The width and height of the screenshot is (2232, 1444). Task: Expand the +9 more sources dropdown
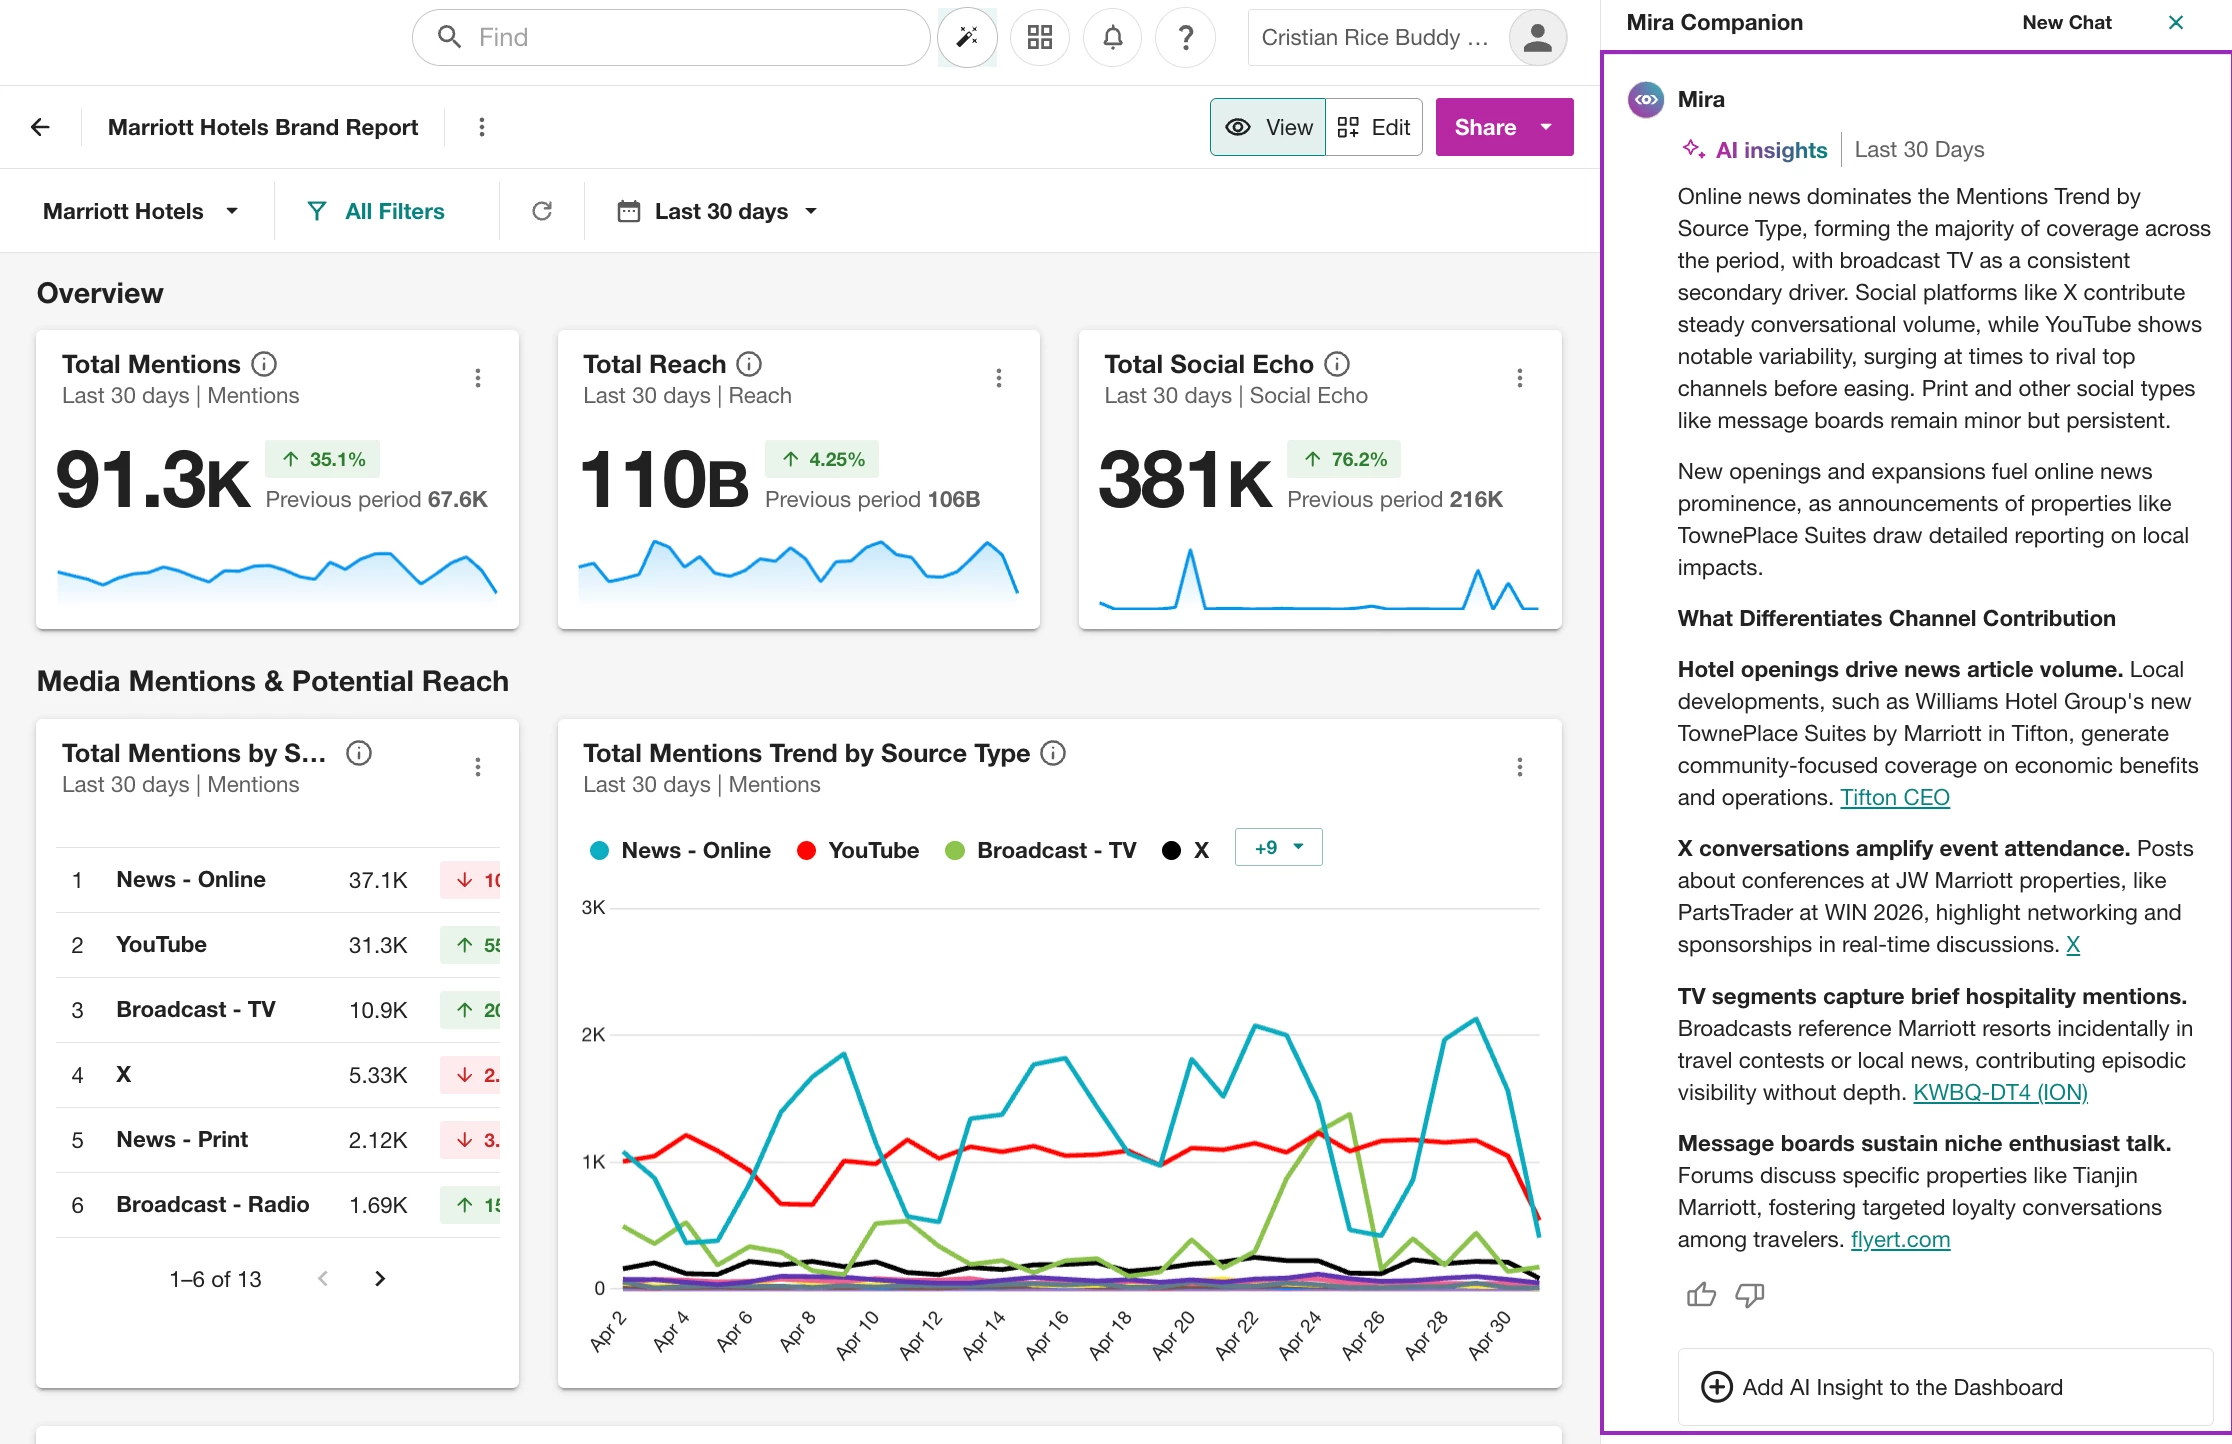(1278, 847)
